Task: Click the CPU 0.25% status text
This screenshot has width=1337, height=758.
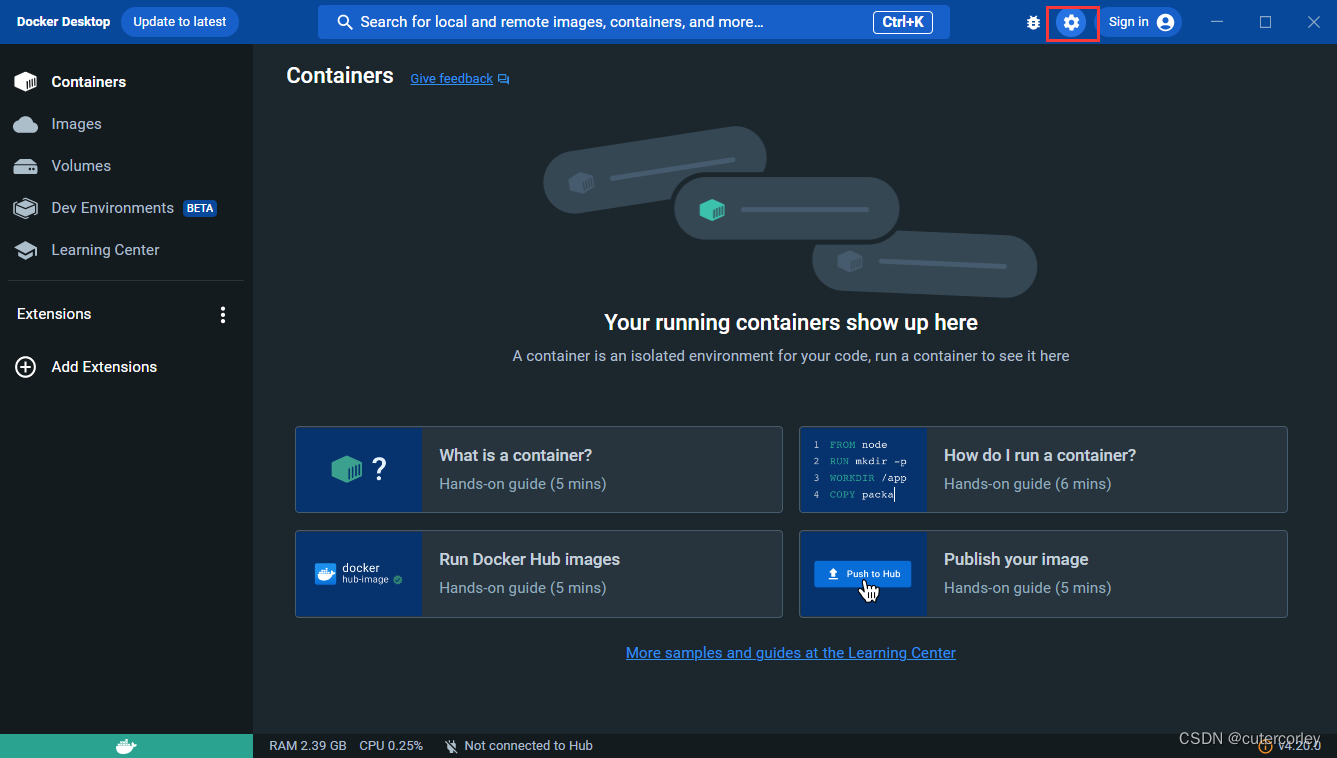Action: click(x=391, y=746)
